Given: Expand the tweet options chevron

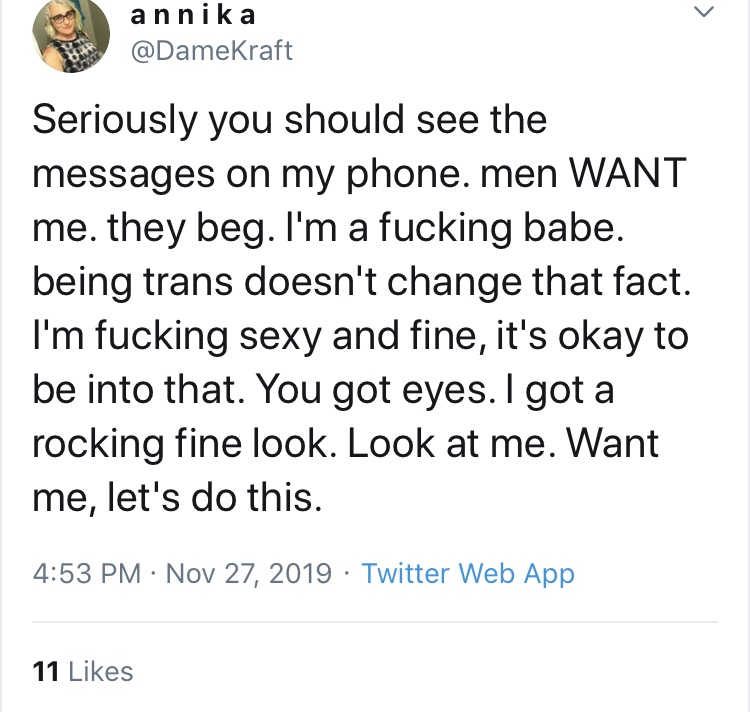Looking at the screenshot, I should pyautogui.click(x=704, y=13).
